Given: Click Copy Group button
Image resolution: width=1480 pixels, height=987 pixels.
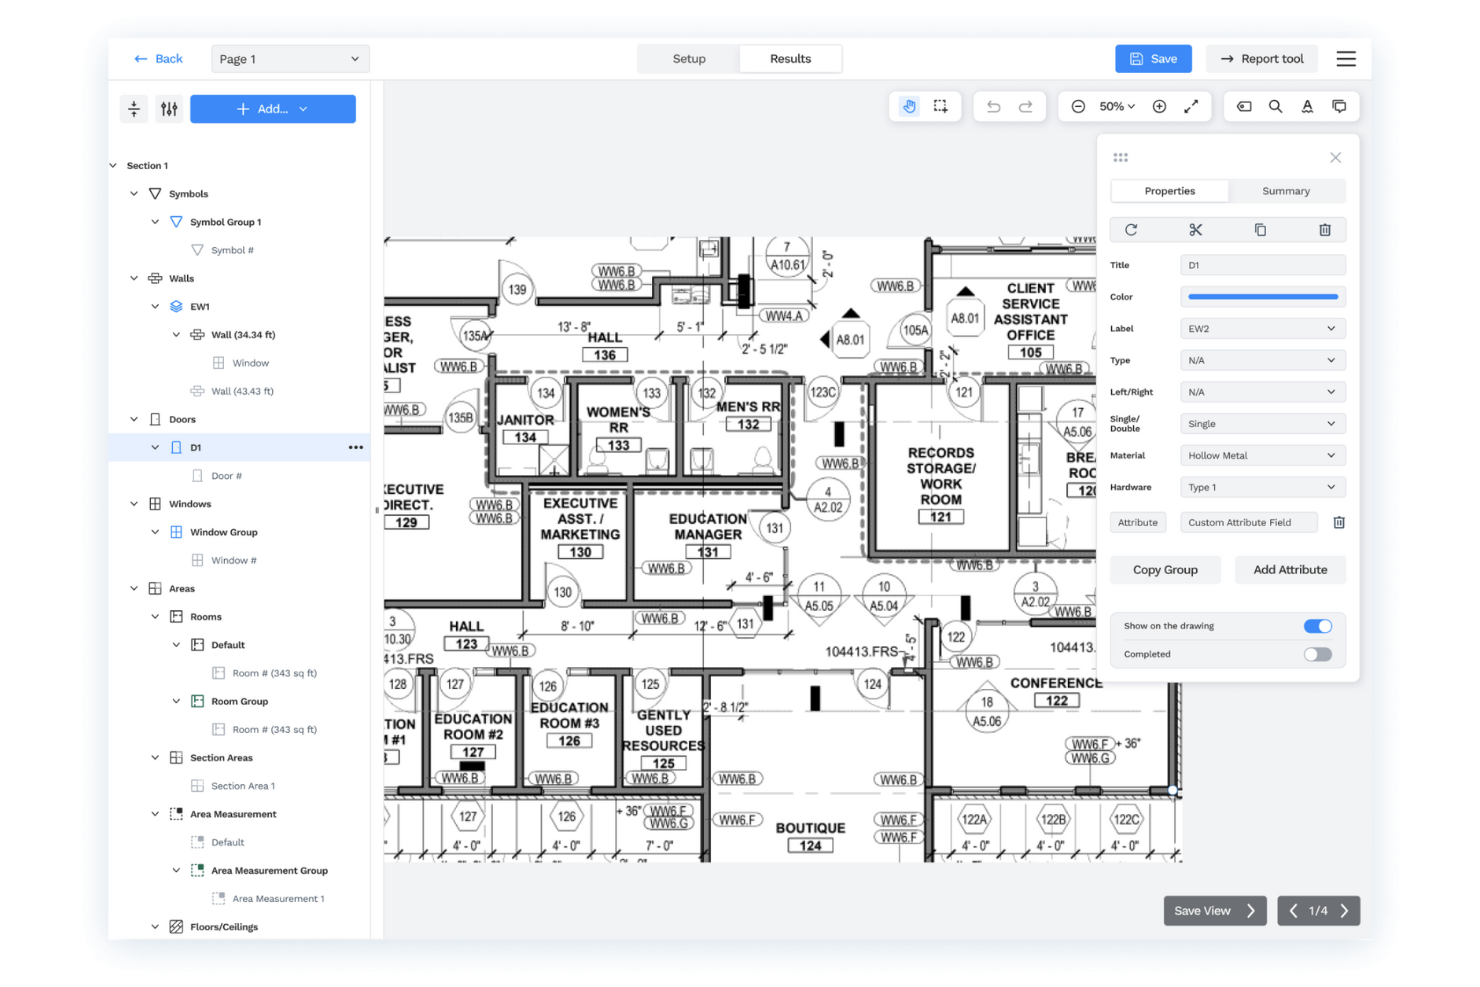Looking at the screenshot, I should coord(1165,570).
